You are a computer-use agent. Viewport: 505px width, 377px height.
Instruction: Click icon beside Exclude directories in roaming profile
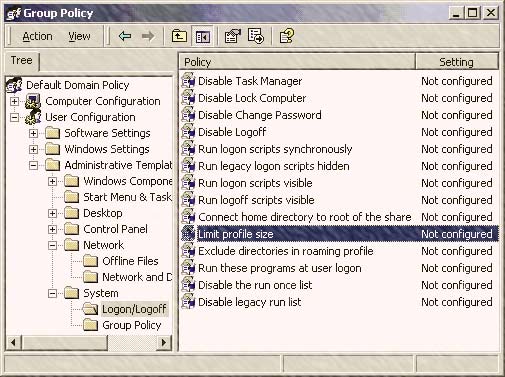(188, 251)
